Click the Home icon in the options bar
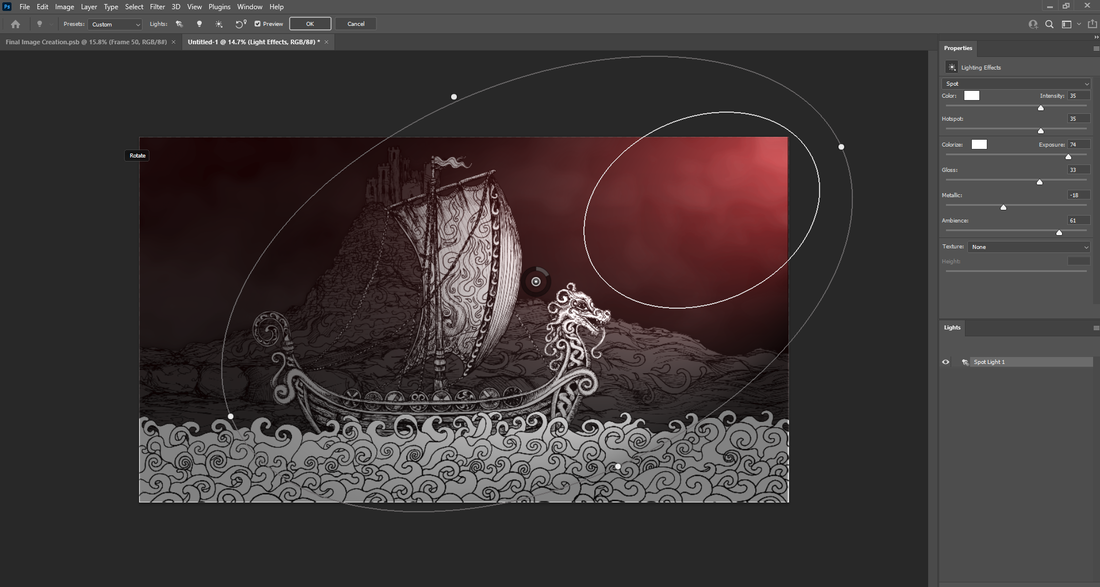This screenshot has width=1100, height=587. point(15,24)
